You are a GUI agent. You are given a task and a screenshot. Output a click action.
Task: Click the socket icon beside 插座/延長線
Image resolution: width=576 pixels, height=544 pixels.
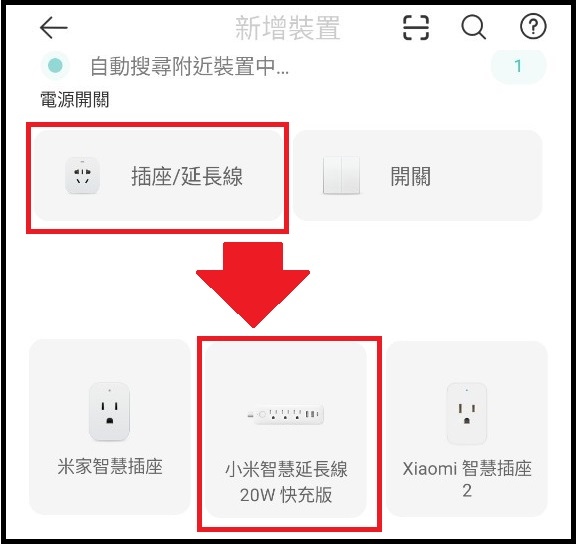82,176
